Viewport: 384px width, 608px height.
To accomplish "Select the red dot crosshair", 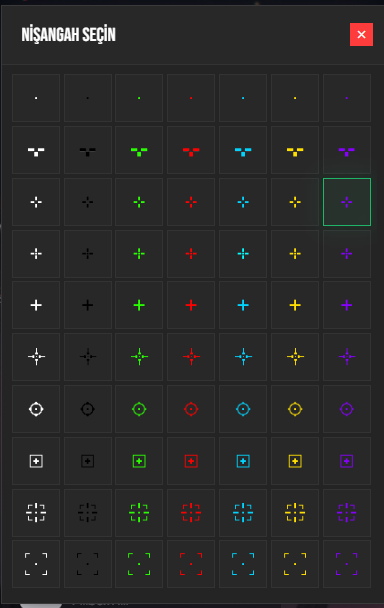I will 191,98.
